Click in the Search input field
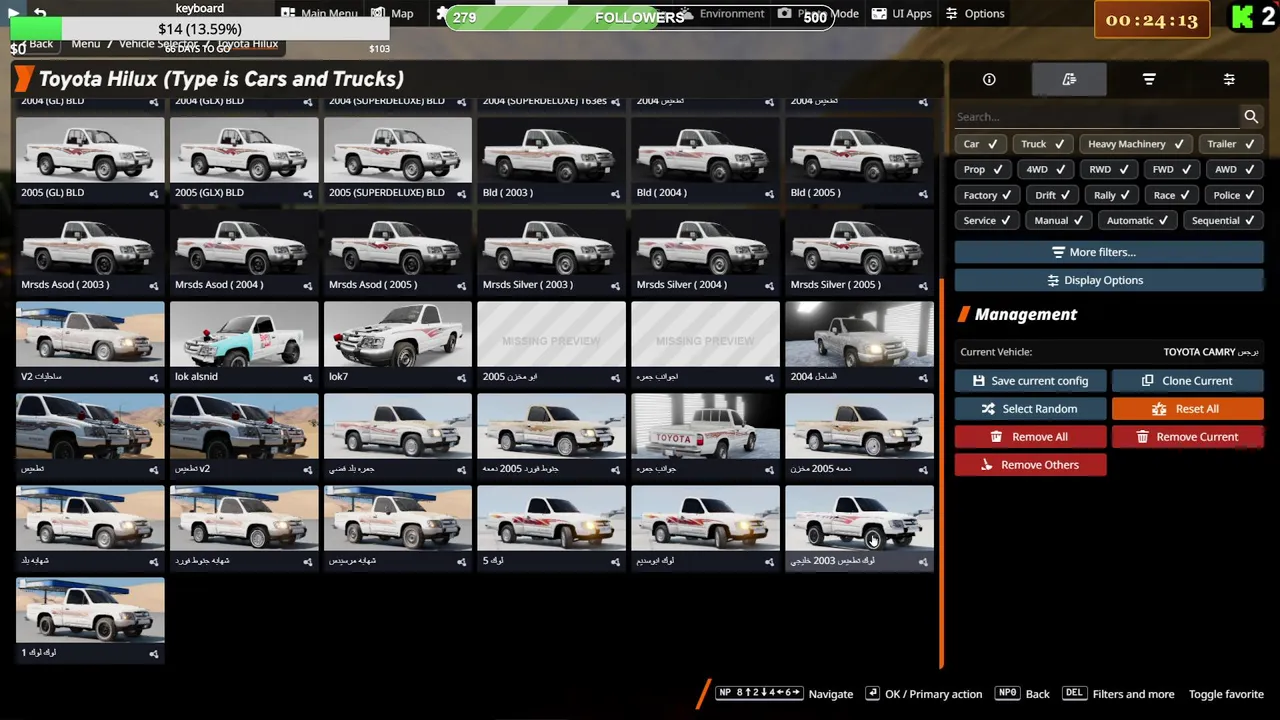 click(1096, 117)
